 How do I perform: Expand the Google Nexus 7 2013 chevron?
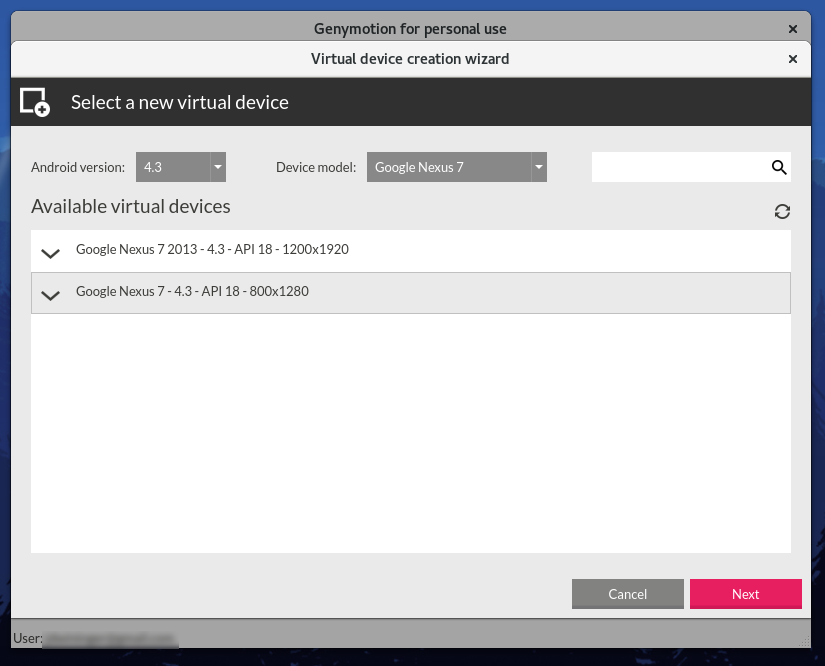pyautogui.click(x=51, y=254)
